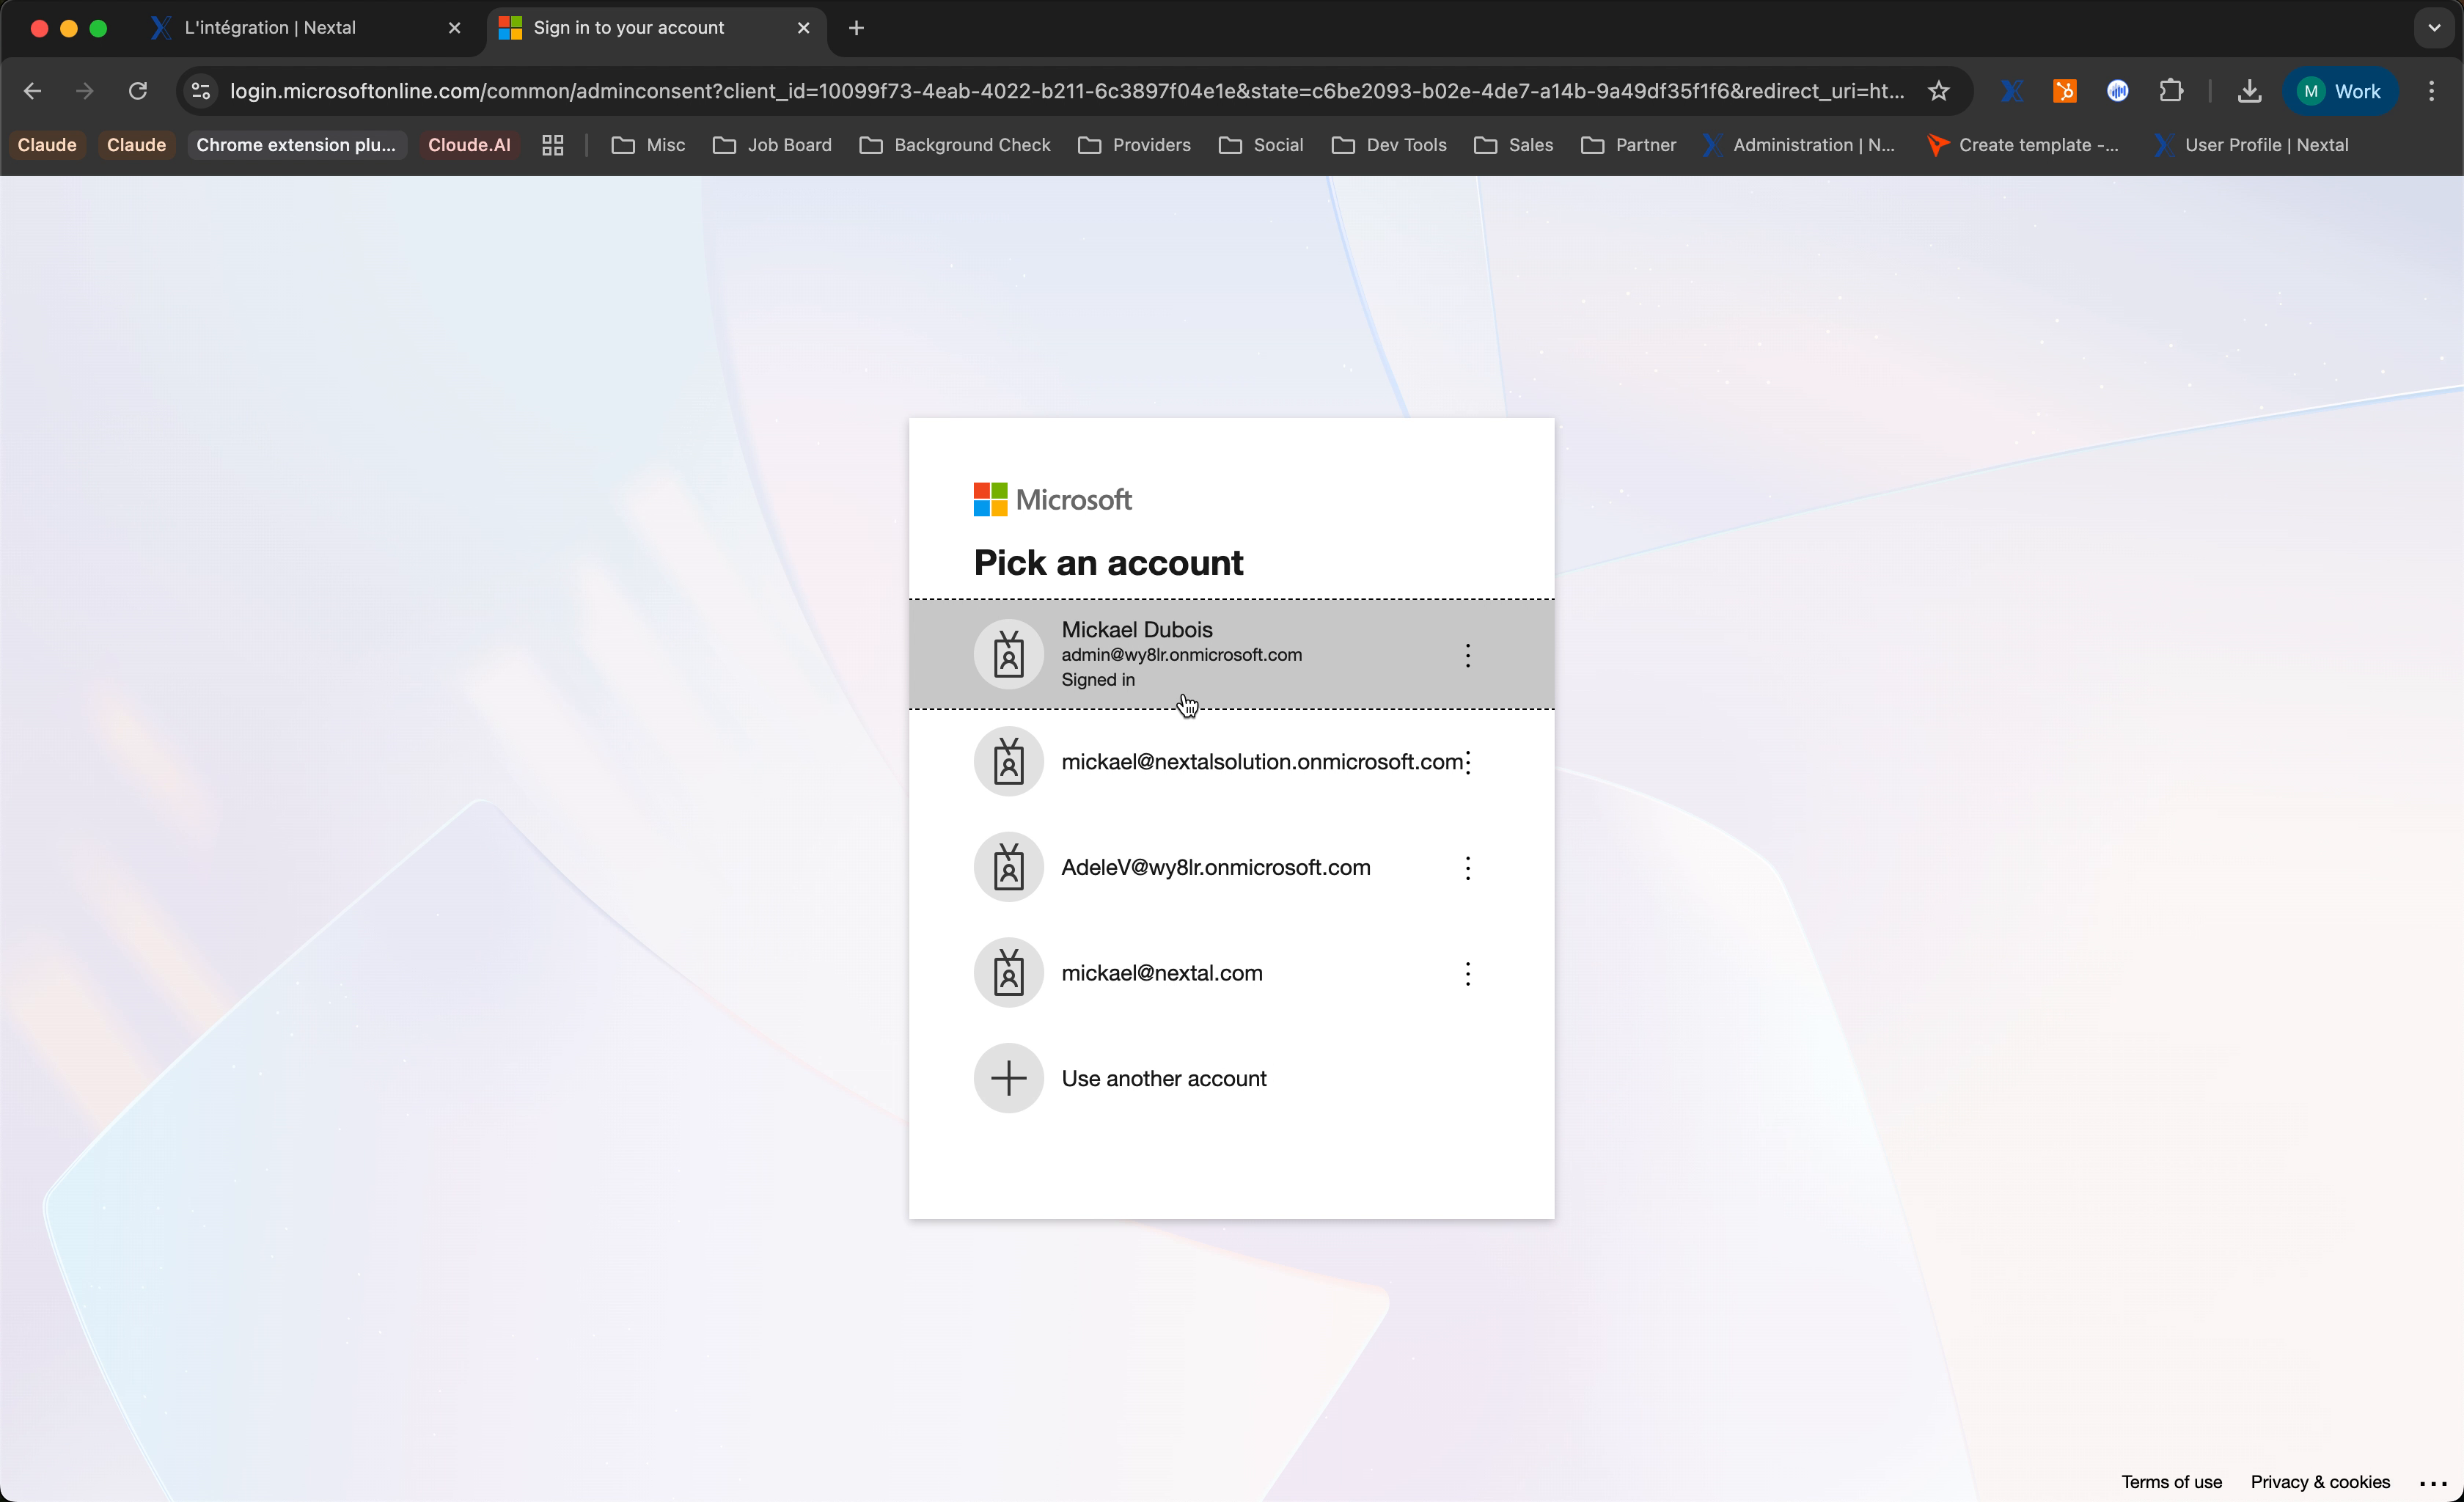Open the Chrome three-dot menu
2464x1502 pixels.
[2432, 91]
